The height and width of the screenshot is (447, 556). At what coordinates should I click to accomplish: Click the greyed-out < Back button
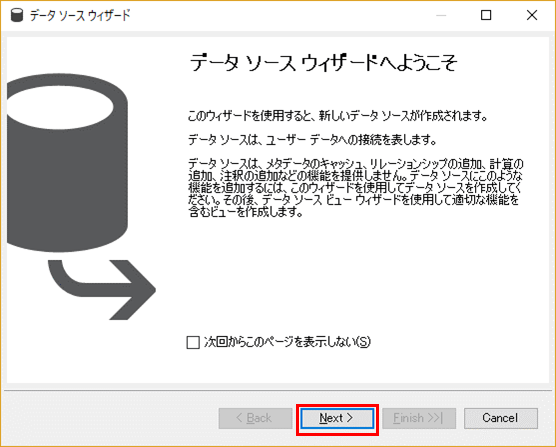coord(255,418)
